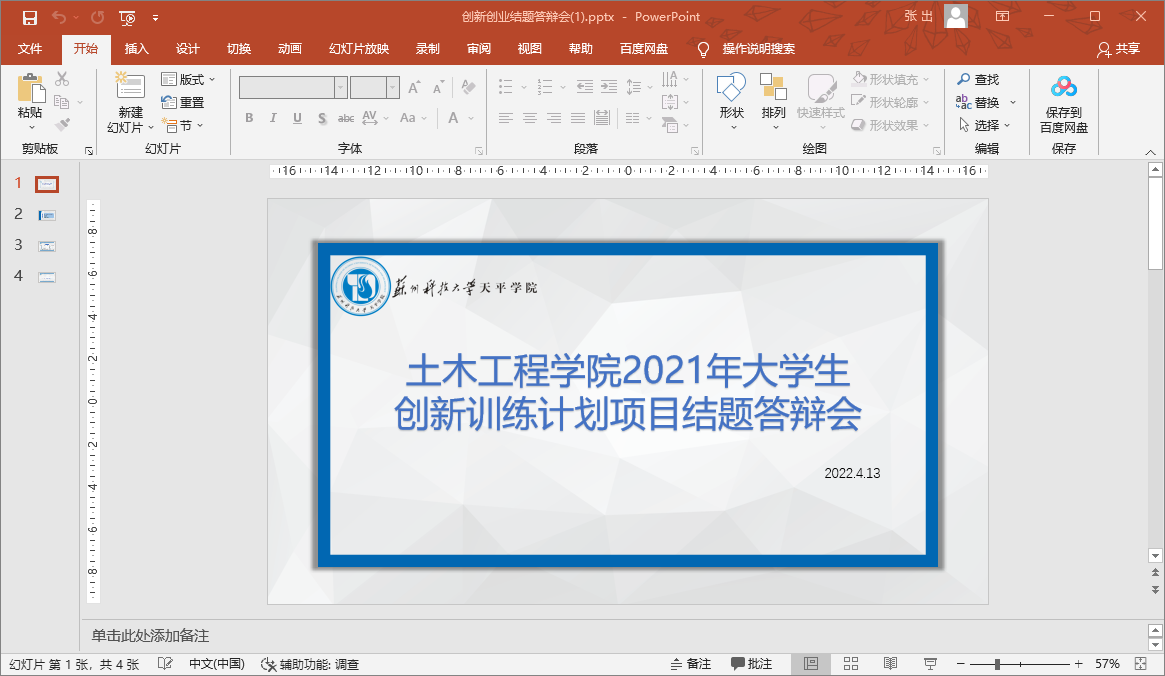This screenshot has height=676, width=1165.
Task: Click the 共享 share button
Action: 1118,49
